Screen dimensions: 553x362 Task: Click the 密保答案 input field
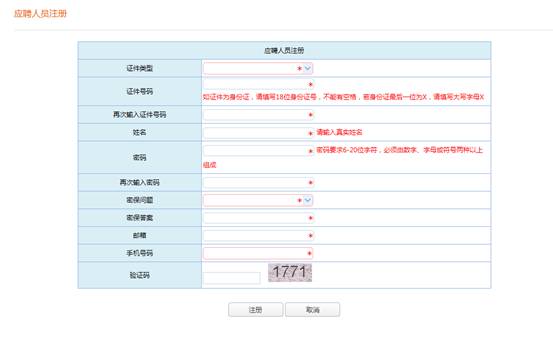pos(255,218)
